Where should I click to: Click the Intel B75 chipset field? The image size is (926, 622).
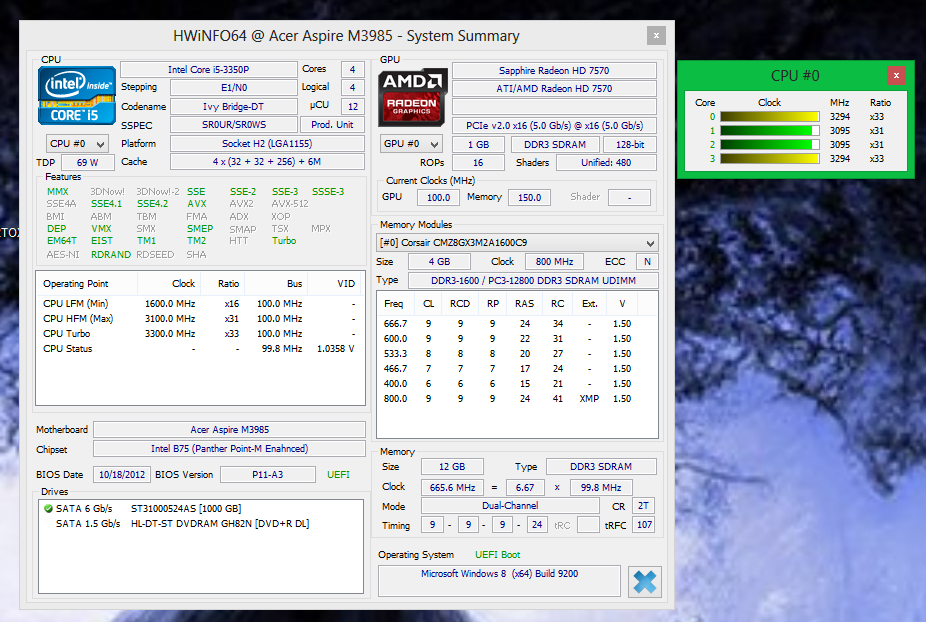(230, 448)
